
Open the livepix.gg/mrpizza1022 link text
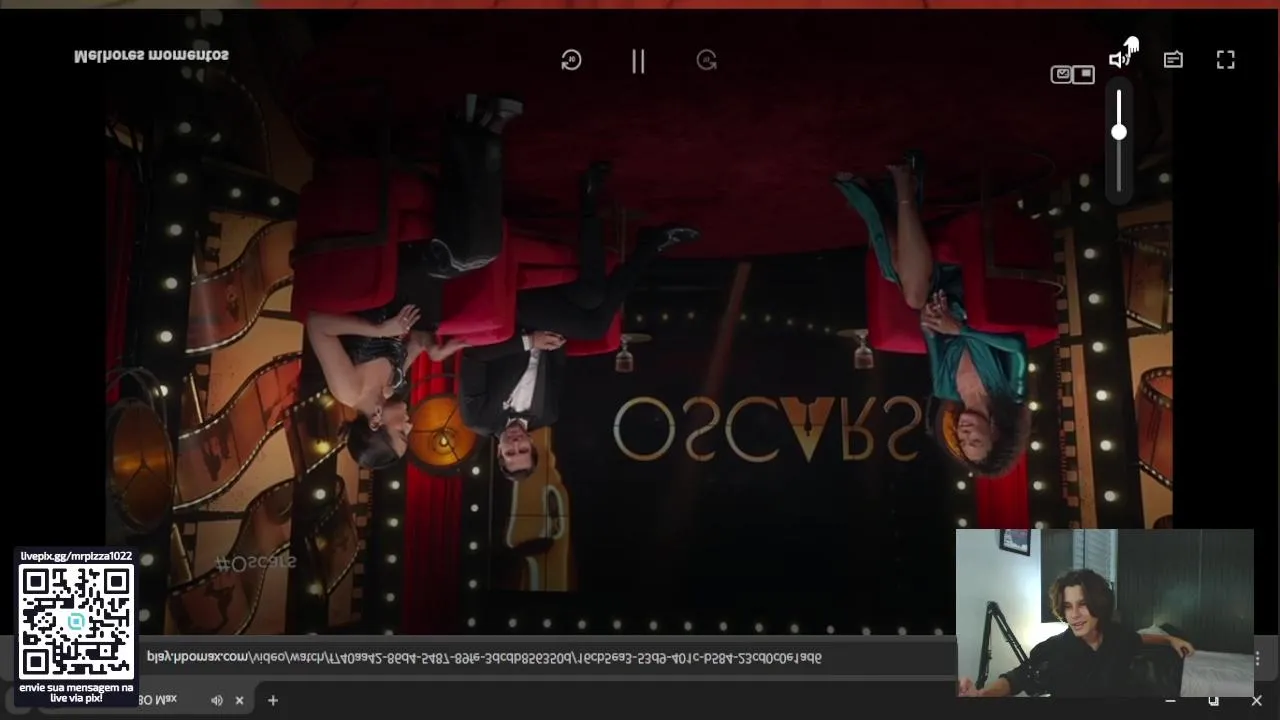coord(76,556)
